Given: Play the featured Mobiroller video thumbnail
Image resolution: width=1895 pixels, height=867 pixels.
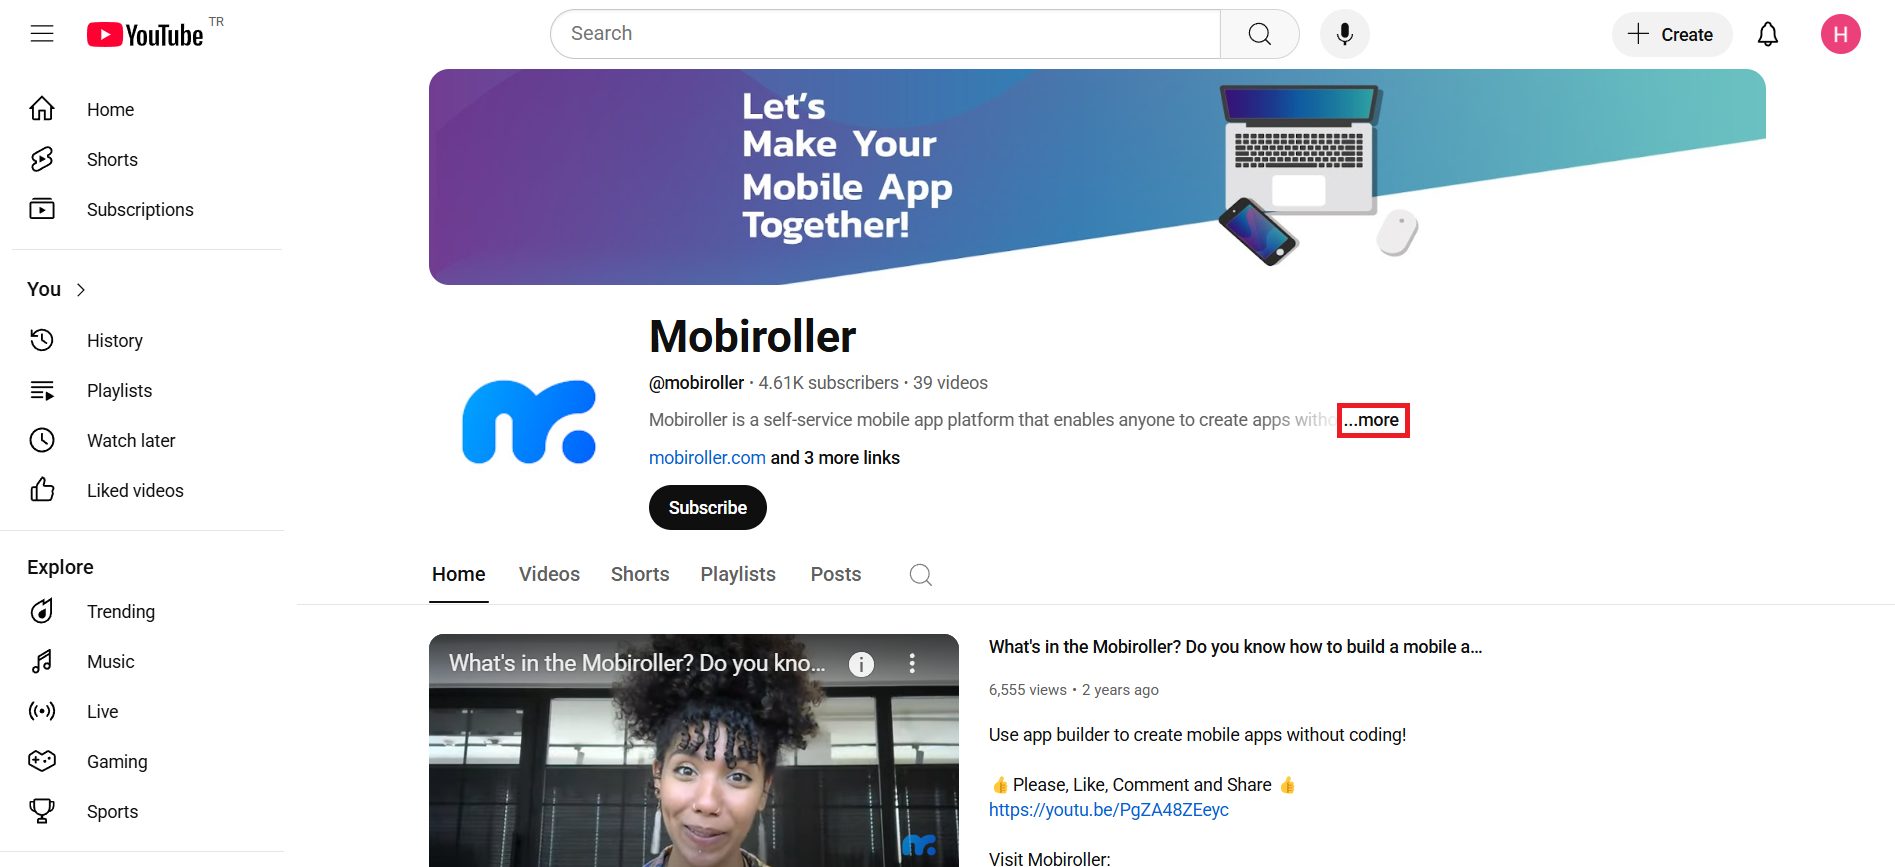Looking at the screenshot, I should [694, 750].
